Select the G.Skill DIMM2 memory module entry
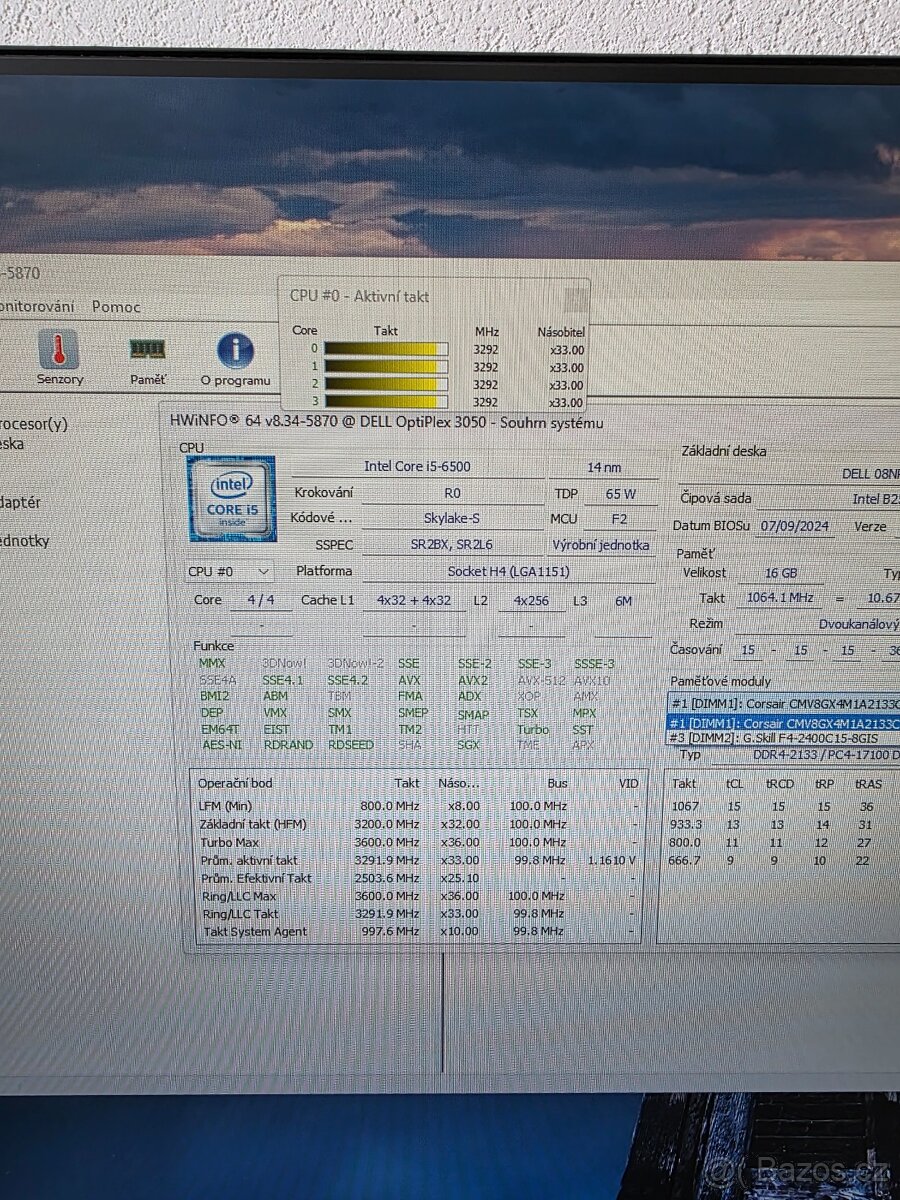Screen dimensions: 900x1200 tap(775, 738)
